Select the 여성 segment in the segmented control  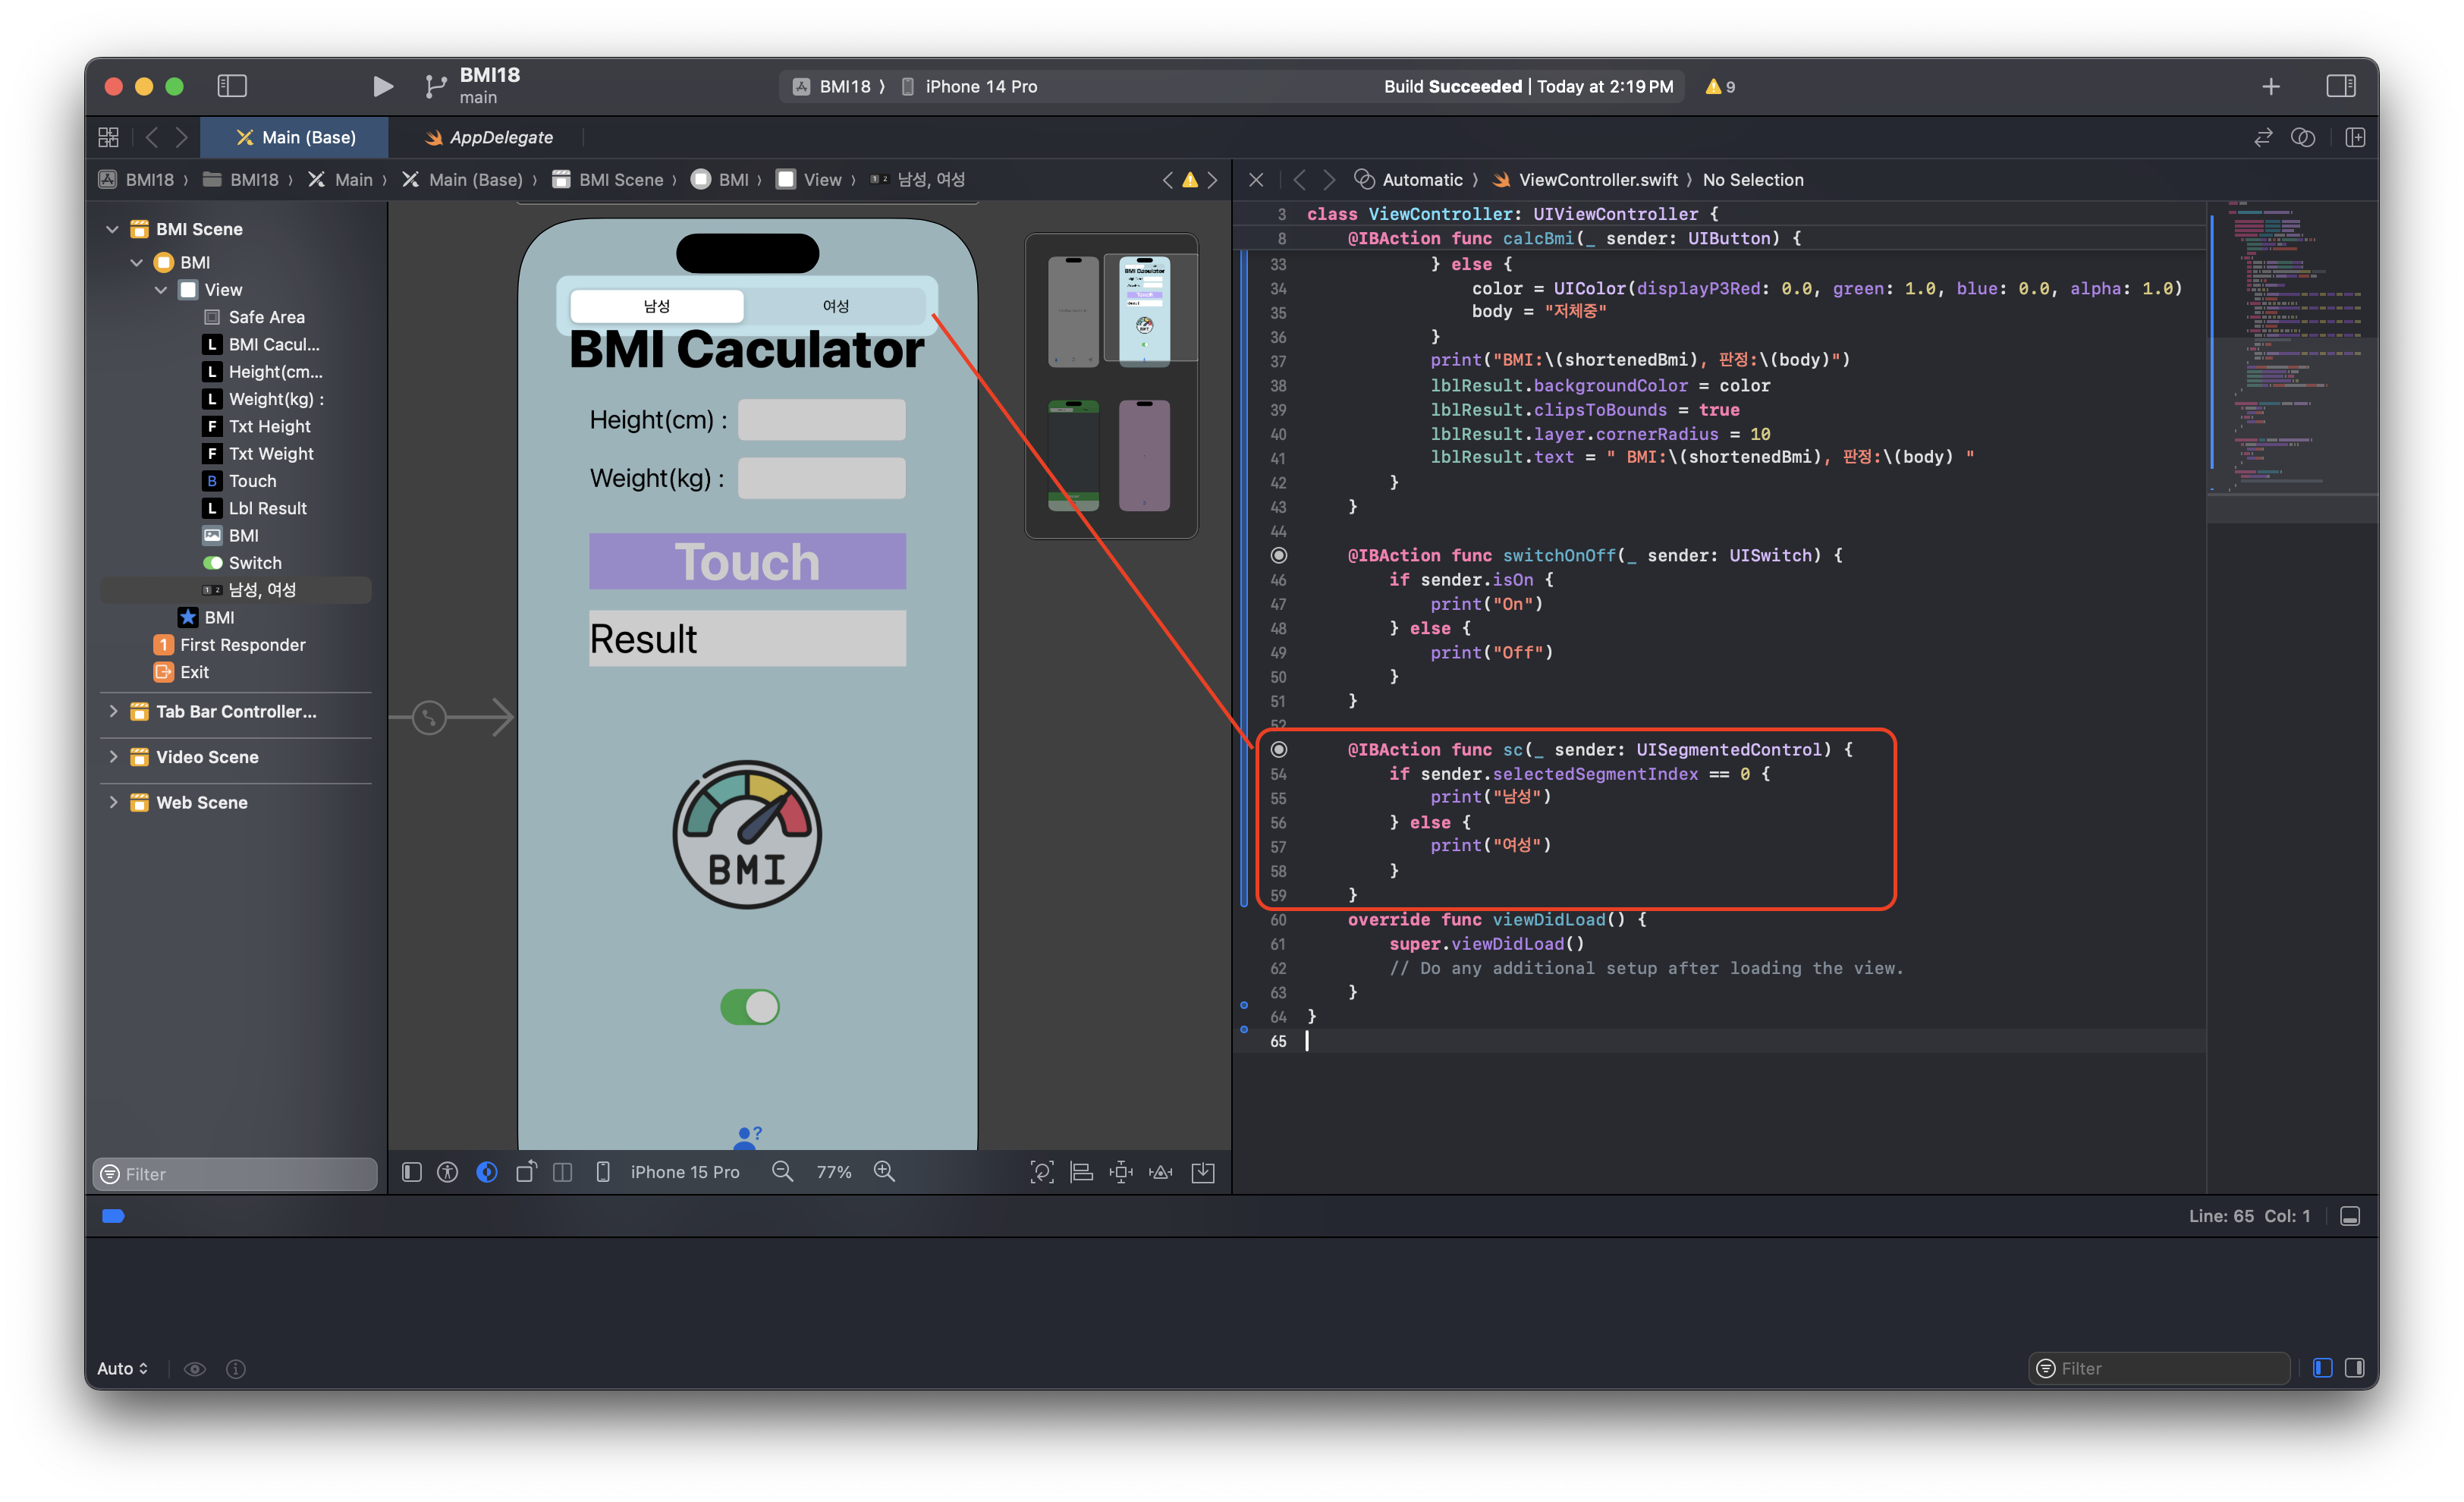tap(835, 306)
